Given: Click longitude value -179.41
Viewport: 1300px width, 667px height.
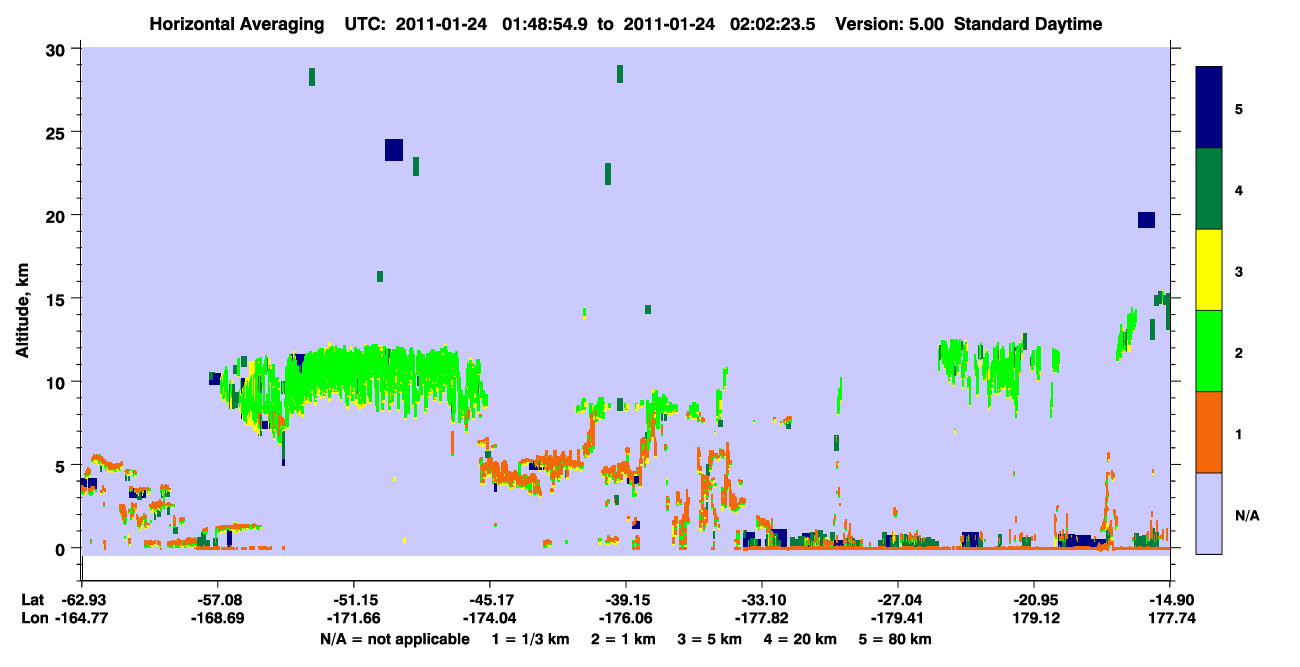Looking at the screenshot, I should point(898,619).
